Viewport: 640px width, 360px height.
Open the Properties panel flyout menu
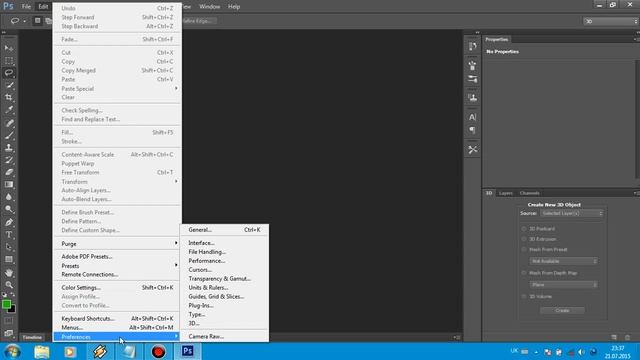pyautogui.click(x=636, y=39)
